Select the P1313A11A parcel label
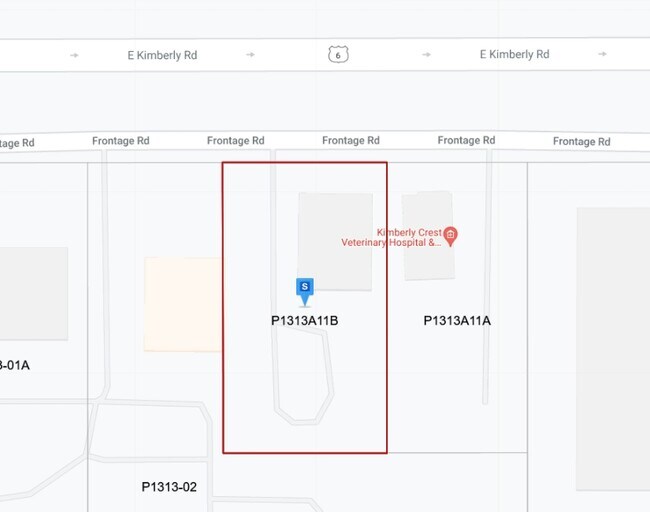Image resolution: width=650 pixels, height=512 pixels. coord(457,321)
